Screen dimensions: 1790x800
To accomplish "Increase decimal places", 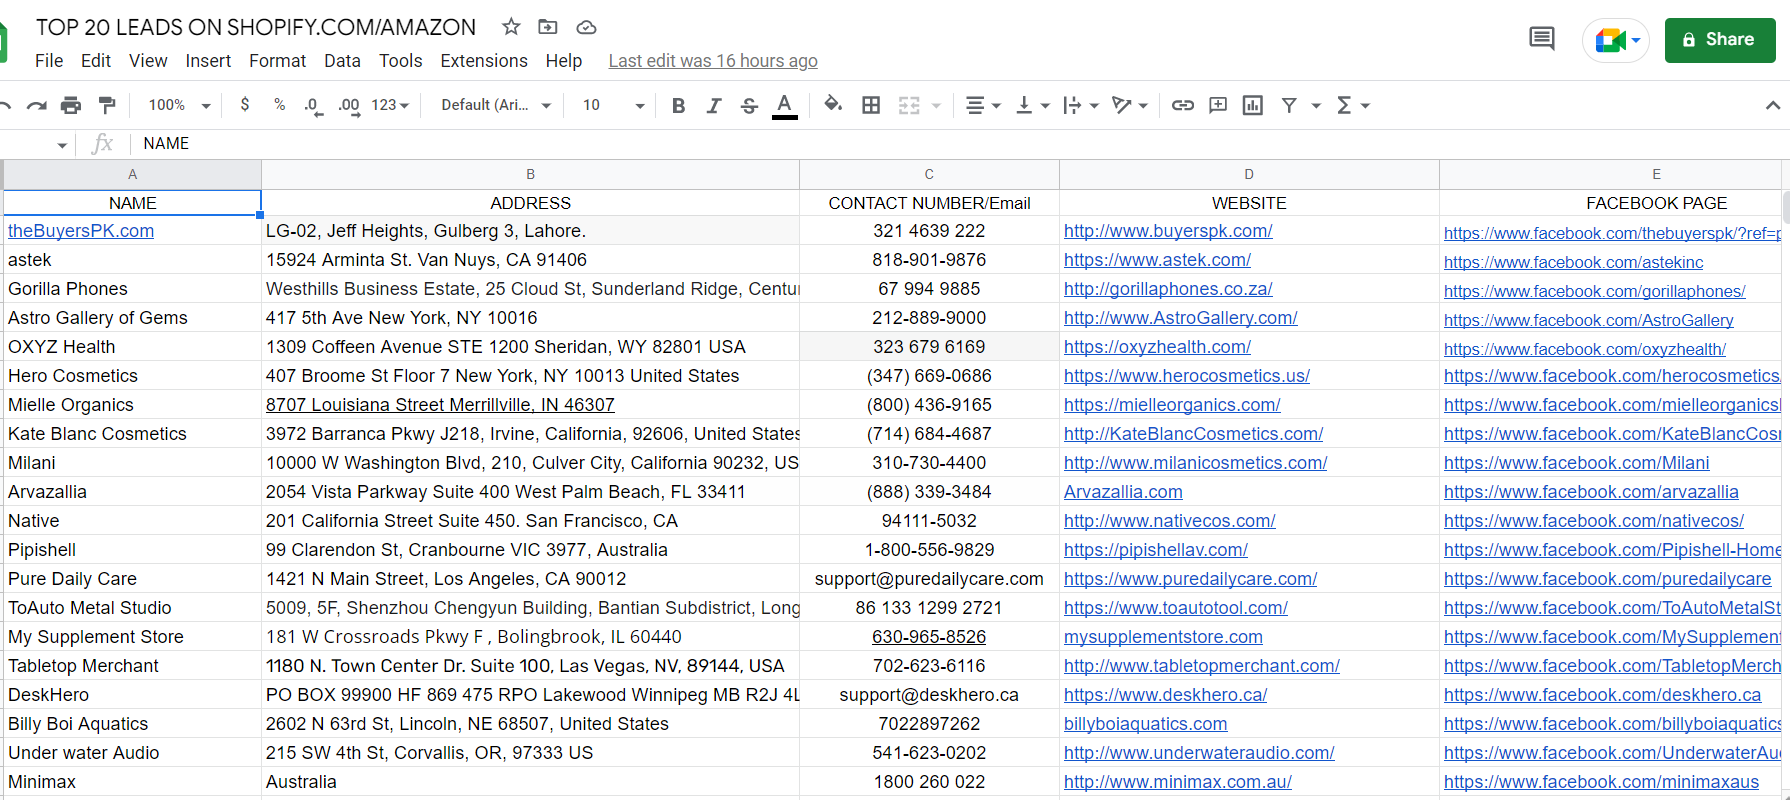I will (349, 105).
